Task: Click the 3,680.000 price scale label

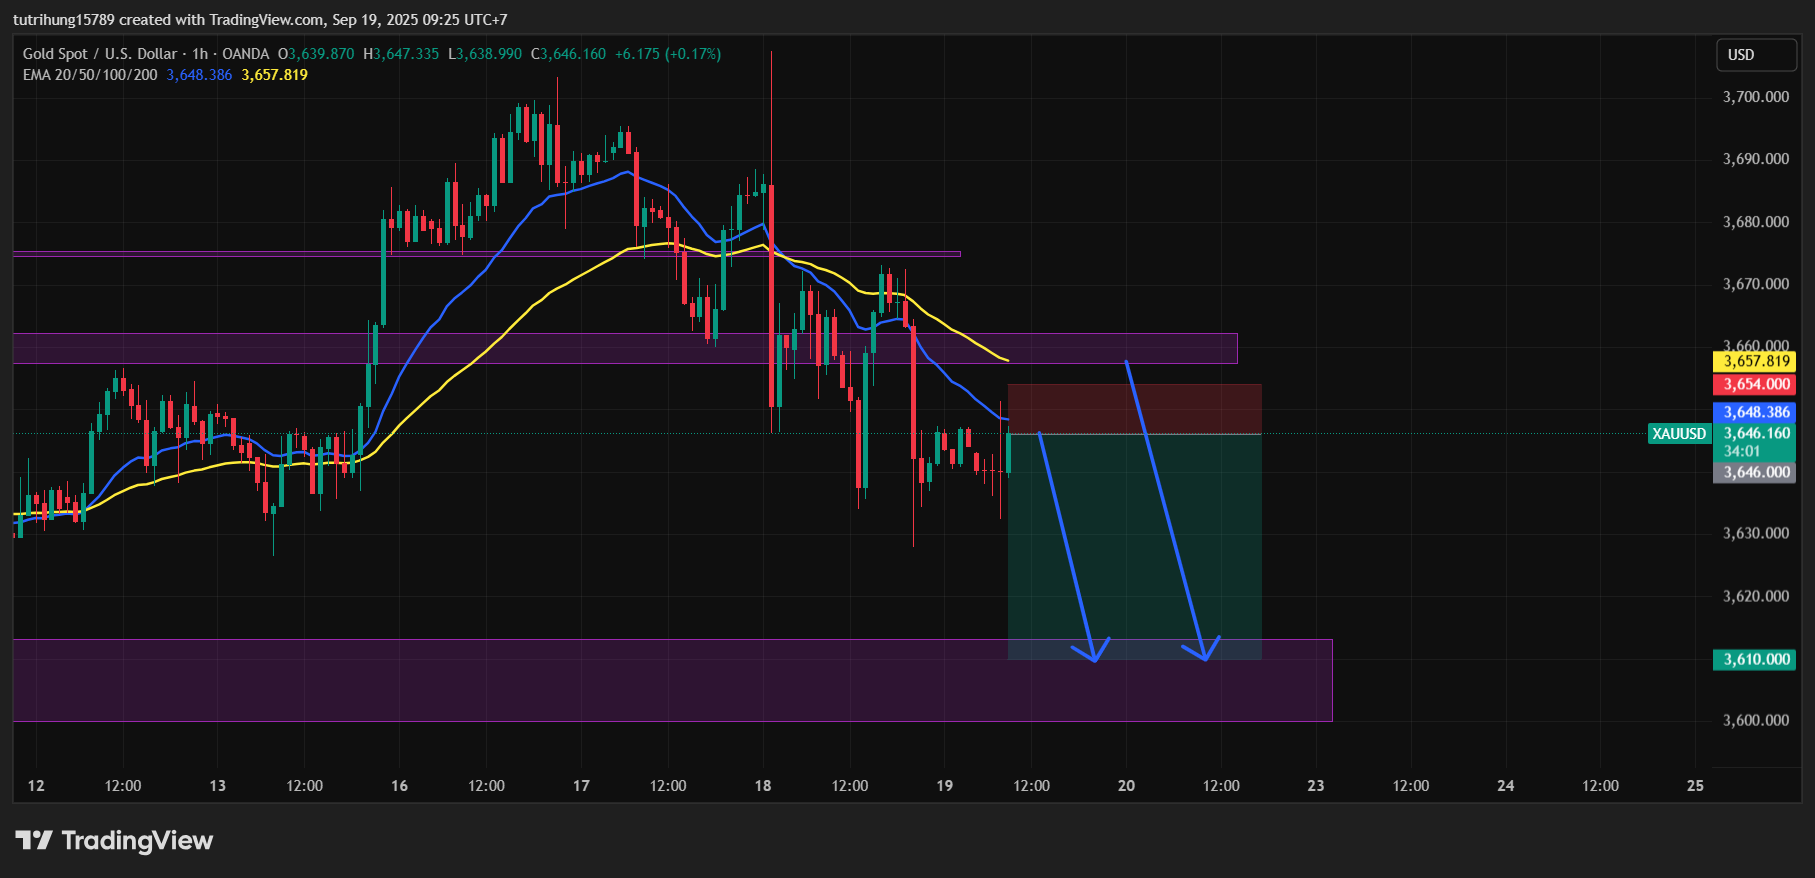Action: (1756, 222)
